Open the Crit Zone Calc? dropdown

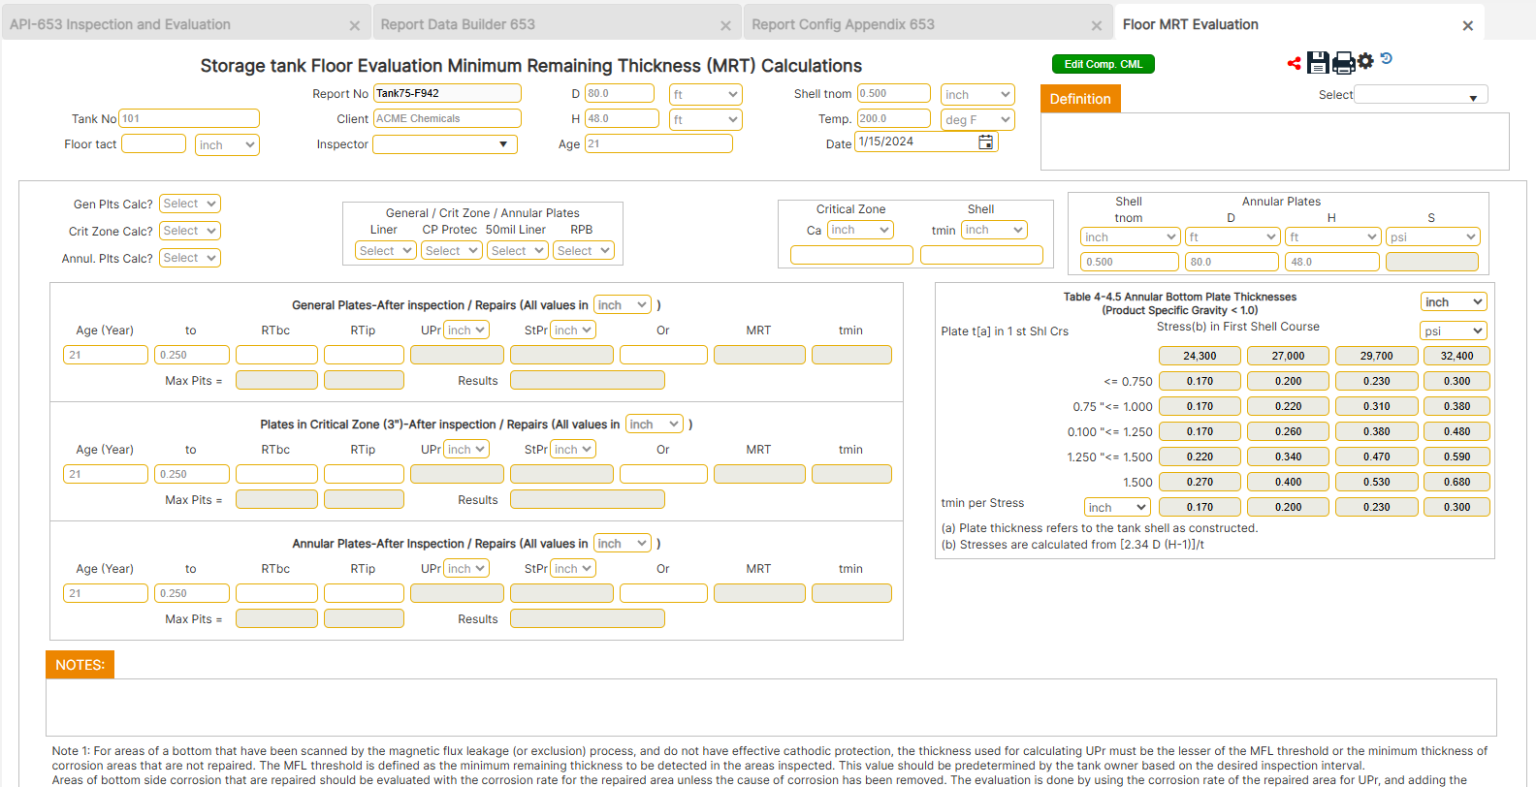tap(189, 230)
